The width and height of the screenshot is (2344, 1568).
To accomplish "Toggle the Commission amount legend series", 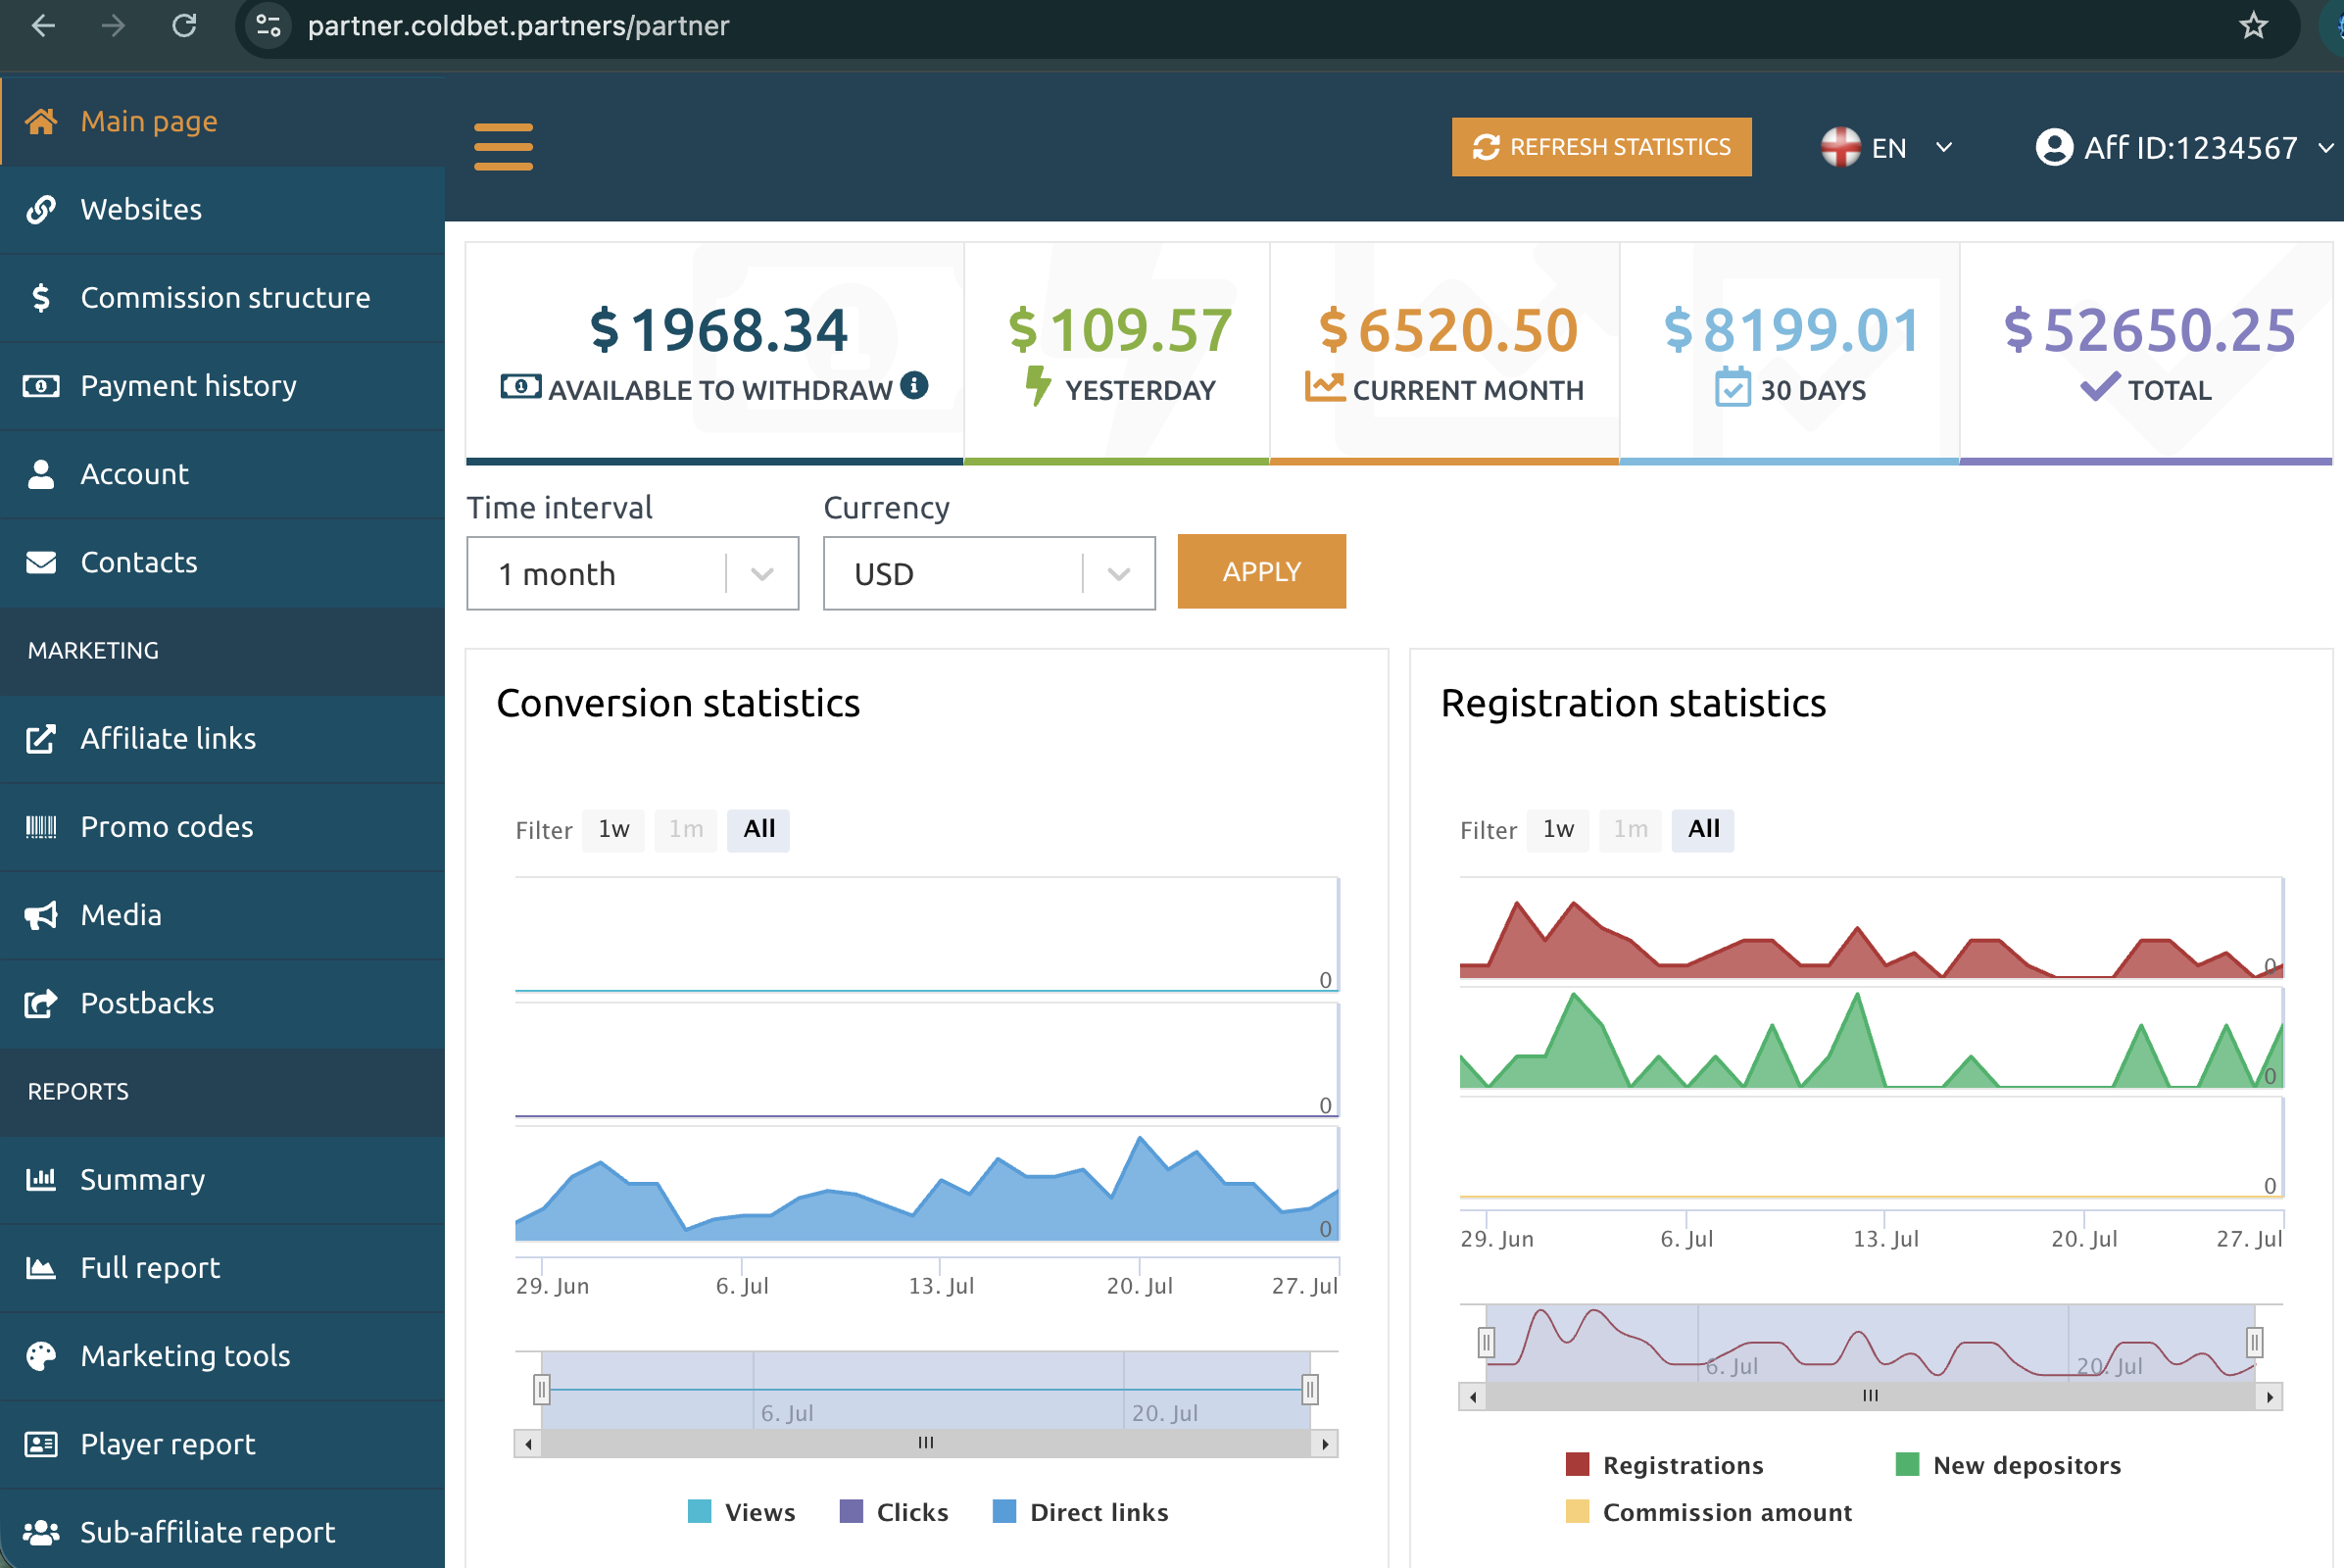I will 1709,1512.
